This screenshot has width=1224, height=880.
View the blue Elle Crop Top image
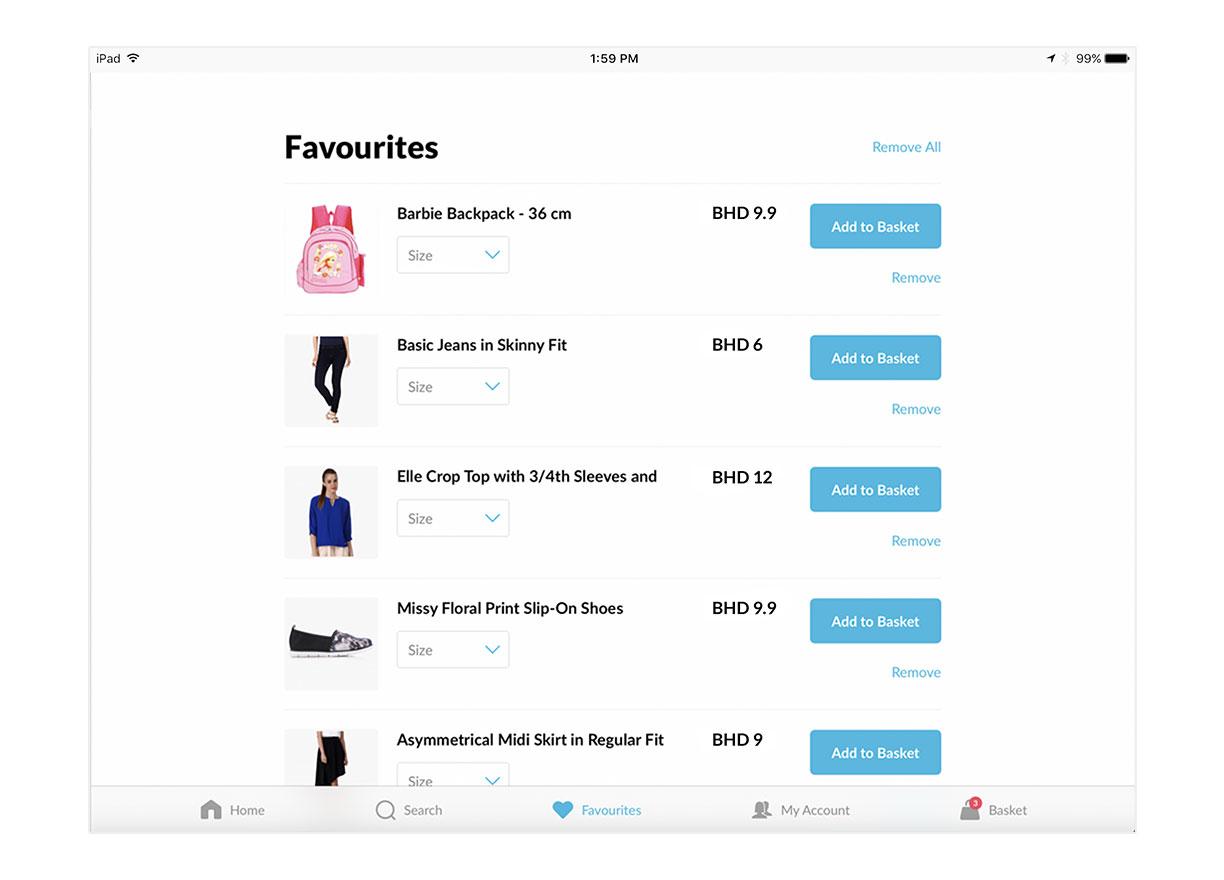(331, 512)
